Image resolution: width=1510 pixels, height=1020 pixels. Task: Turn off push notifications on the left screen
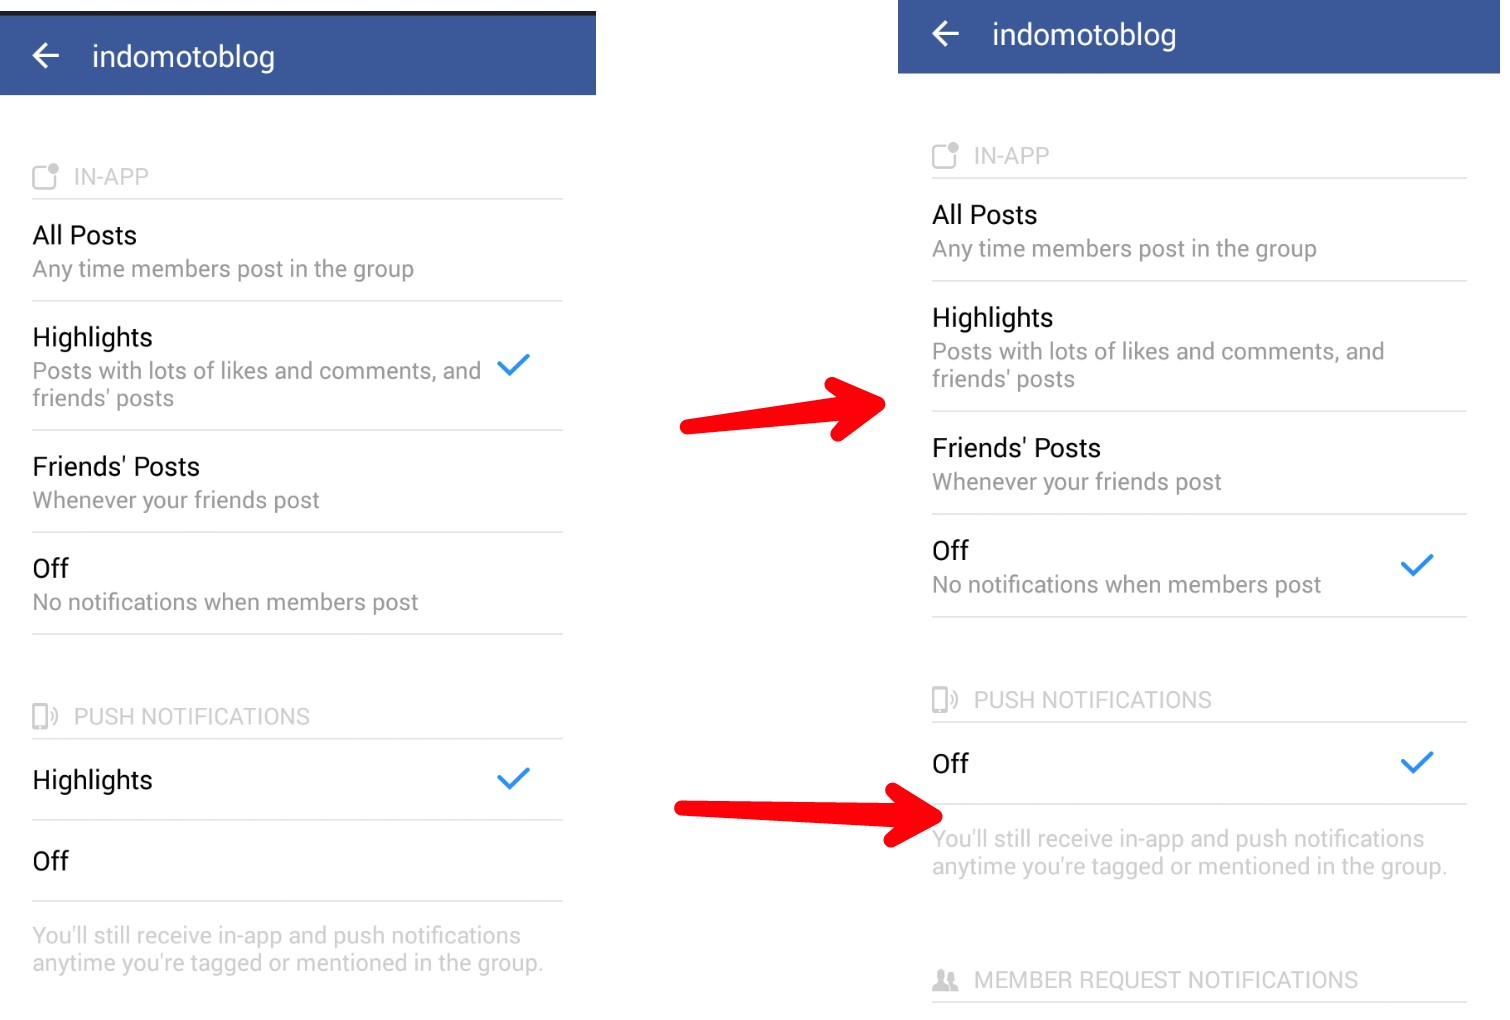pos(51,861)
